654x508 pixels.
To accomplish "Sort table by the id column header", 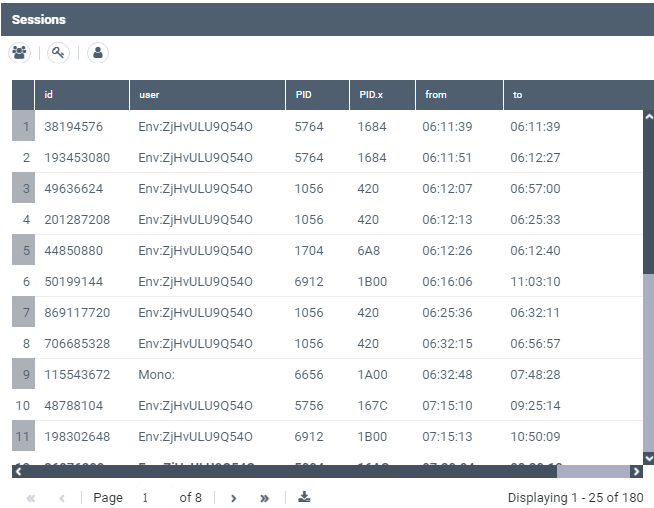I will [x=82, y=95].
